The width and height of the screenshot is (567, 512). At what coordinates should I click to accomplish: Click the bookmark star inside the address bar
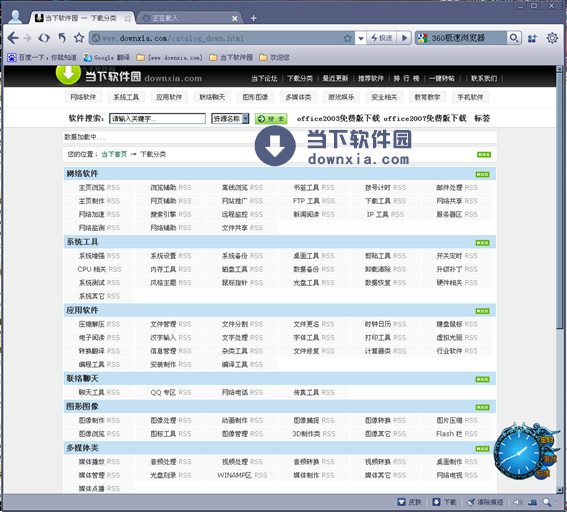click(348, 38)
